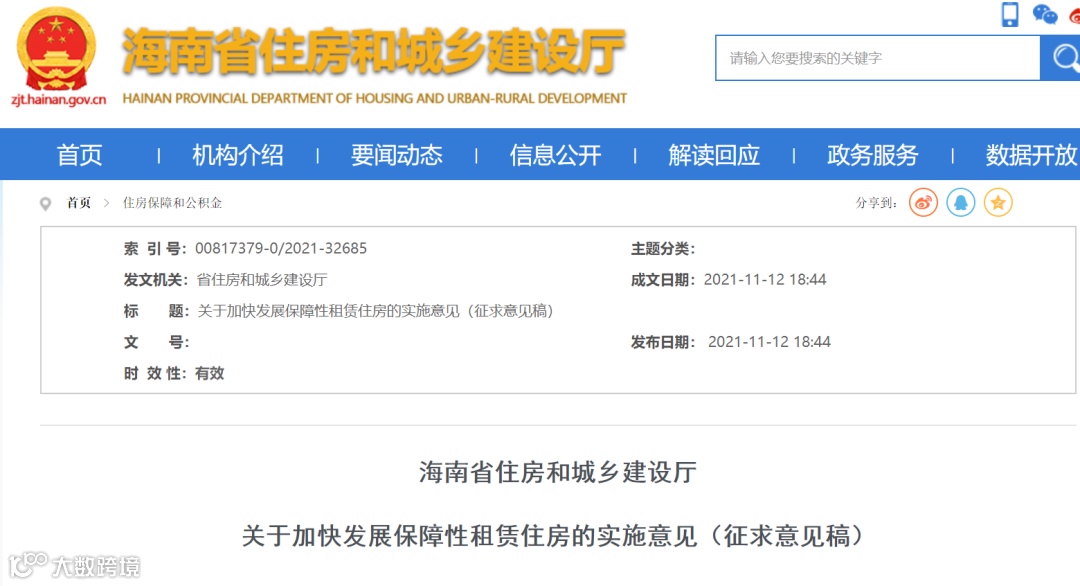Open the mobile version phone icon

point(1010,14)
